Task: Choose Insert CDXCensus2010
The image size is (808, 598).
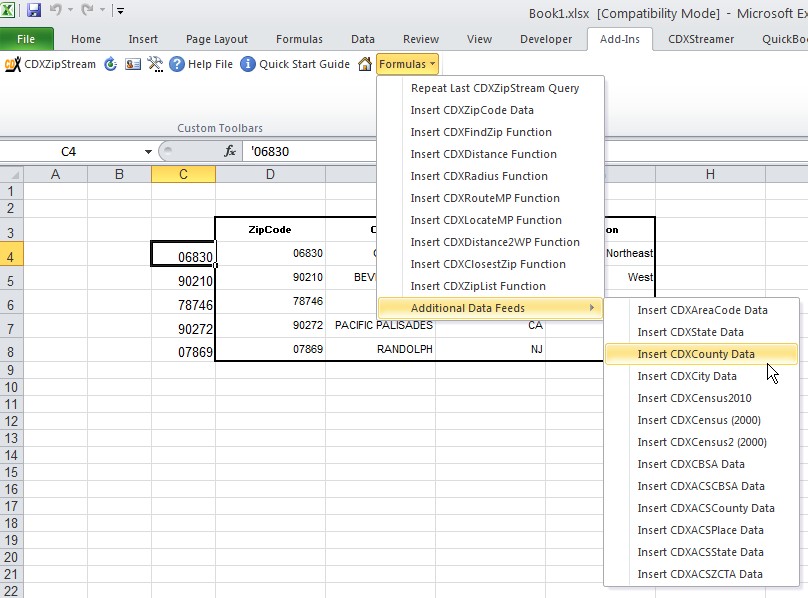Action: pyautogui.click(x=701, y=398)
